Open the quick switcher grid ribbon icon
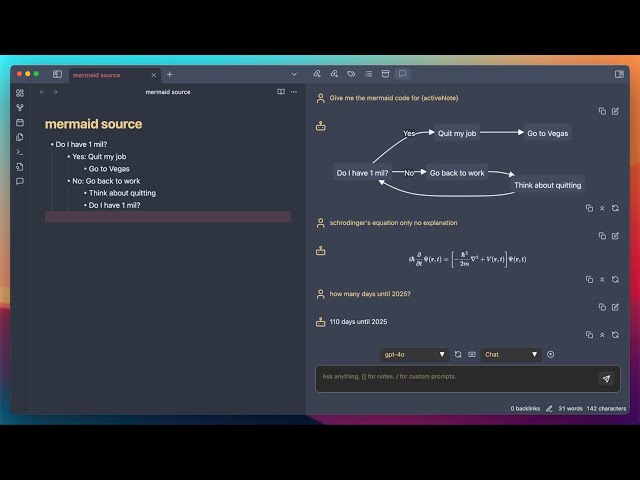640x480 pixels. coord(20,93)
